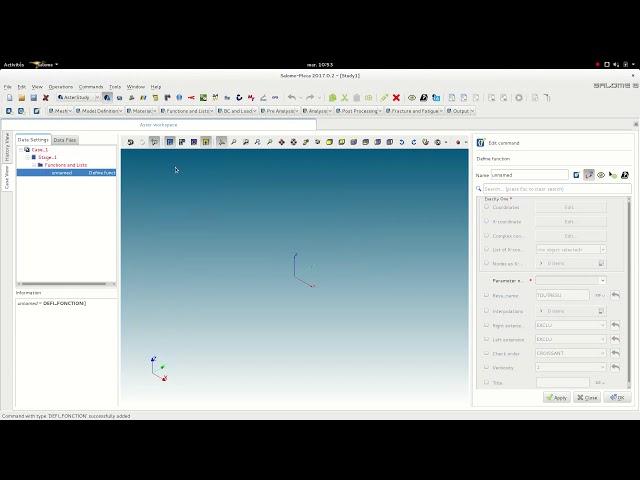
Task: Click the red recording dot icon in viewer
Action: coord(458,142)
